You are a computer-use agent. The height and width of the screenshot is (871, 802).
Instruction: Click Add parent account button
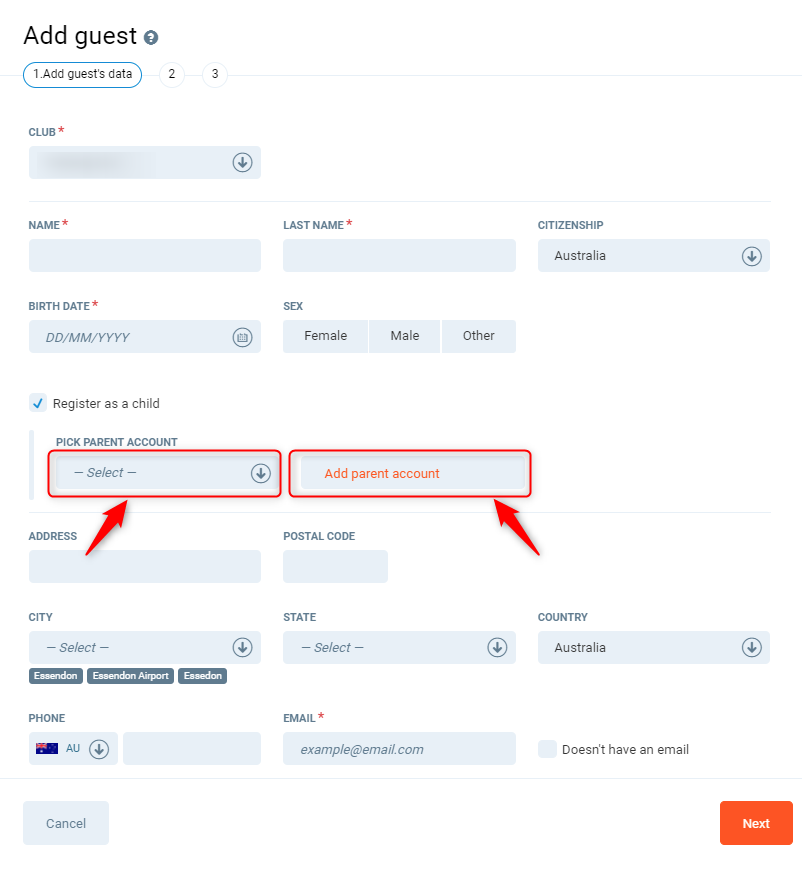click(x=411, y=473)
